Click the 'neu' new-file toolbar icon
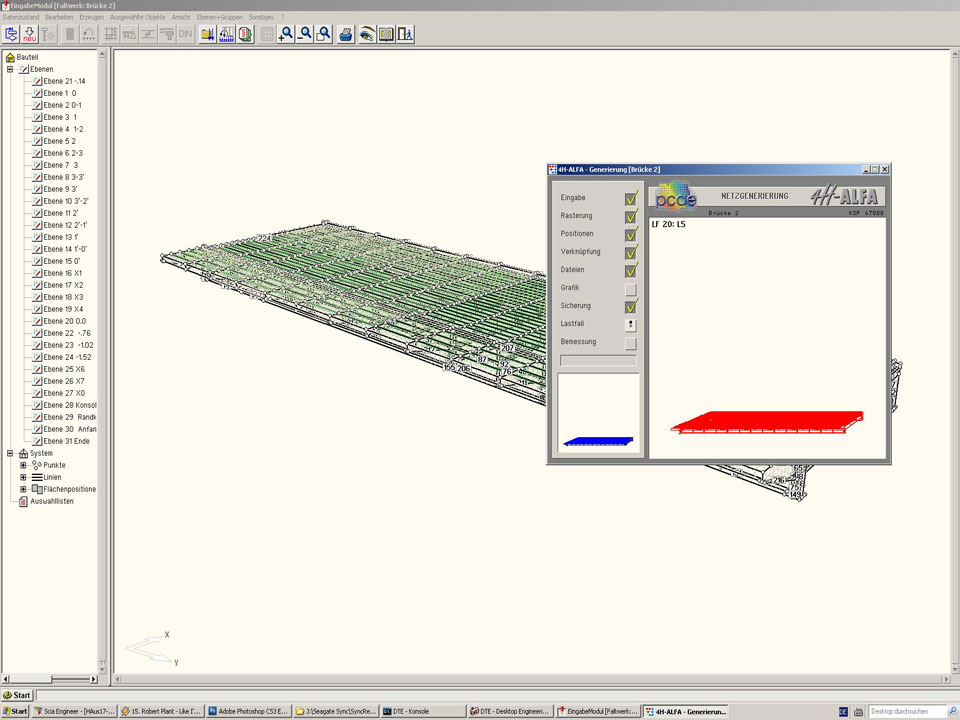Screen dimensions: 960x720 [x=29, y=34]
